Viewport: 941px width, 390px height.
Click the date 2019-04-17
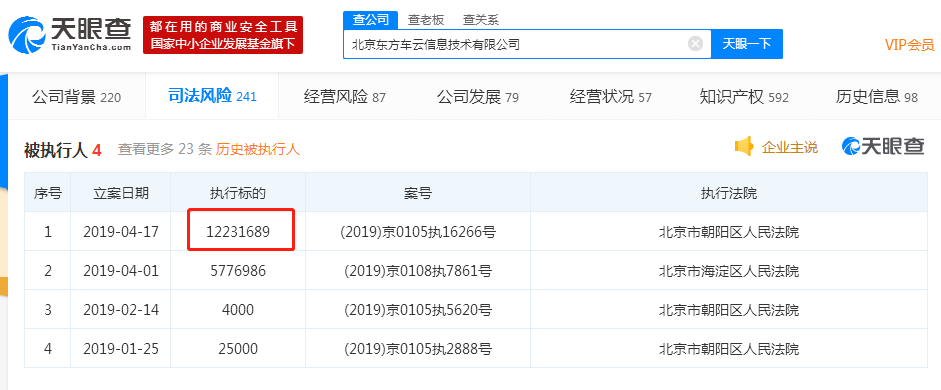pos(121,232)
